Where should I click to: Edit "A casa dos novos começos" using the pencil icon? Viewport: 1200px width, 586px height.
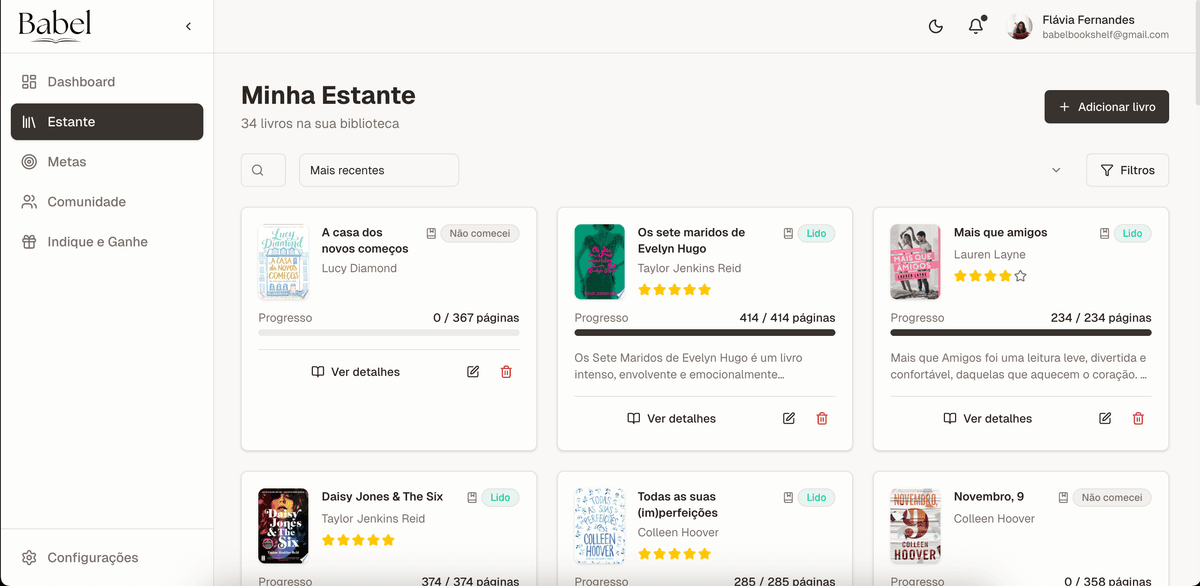[472, 371]
